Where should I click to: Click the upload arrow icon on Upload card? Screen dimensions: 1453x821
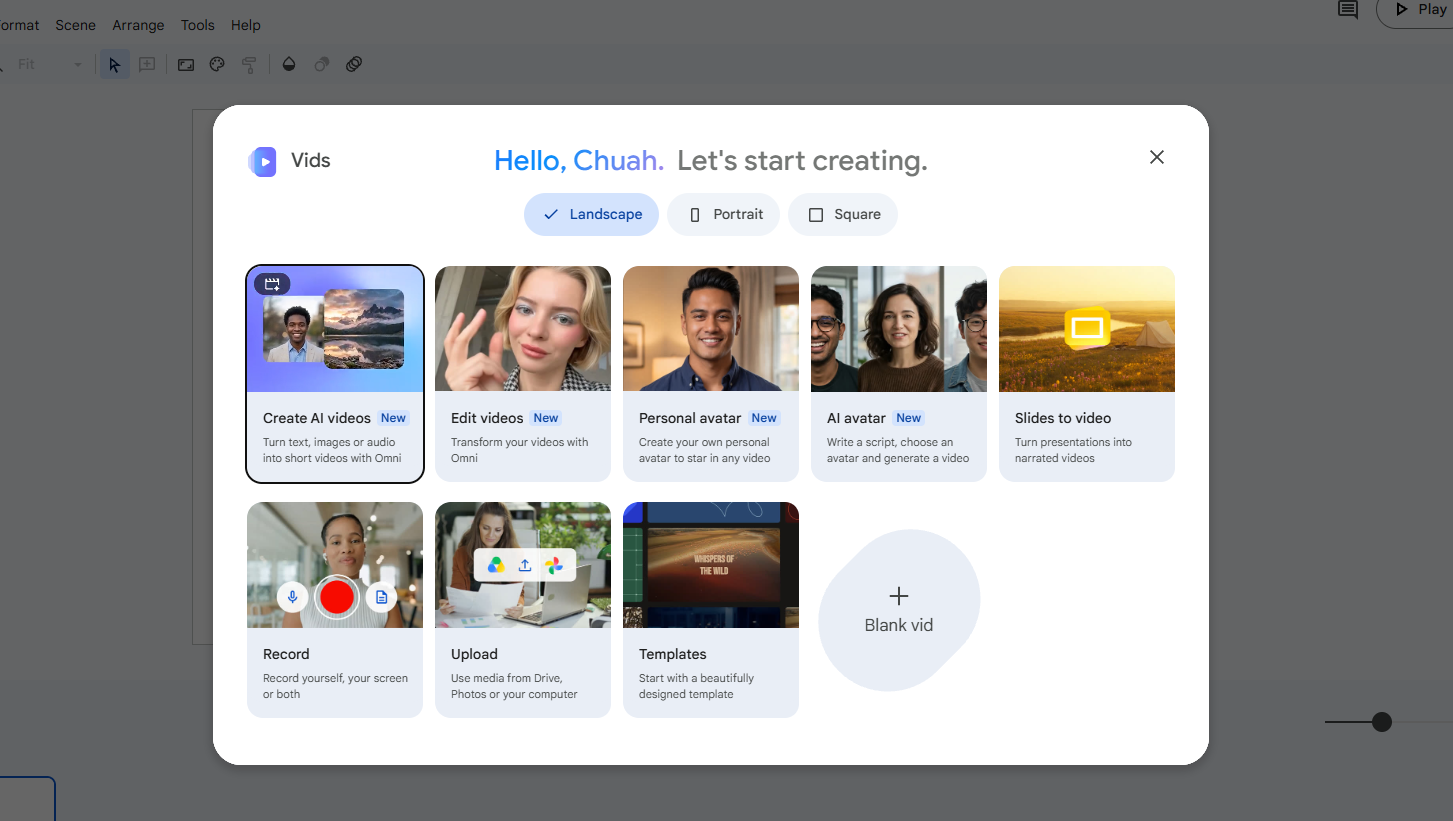525,565
